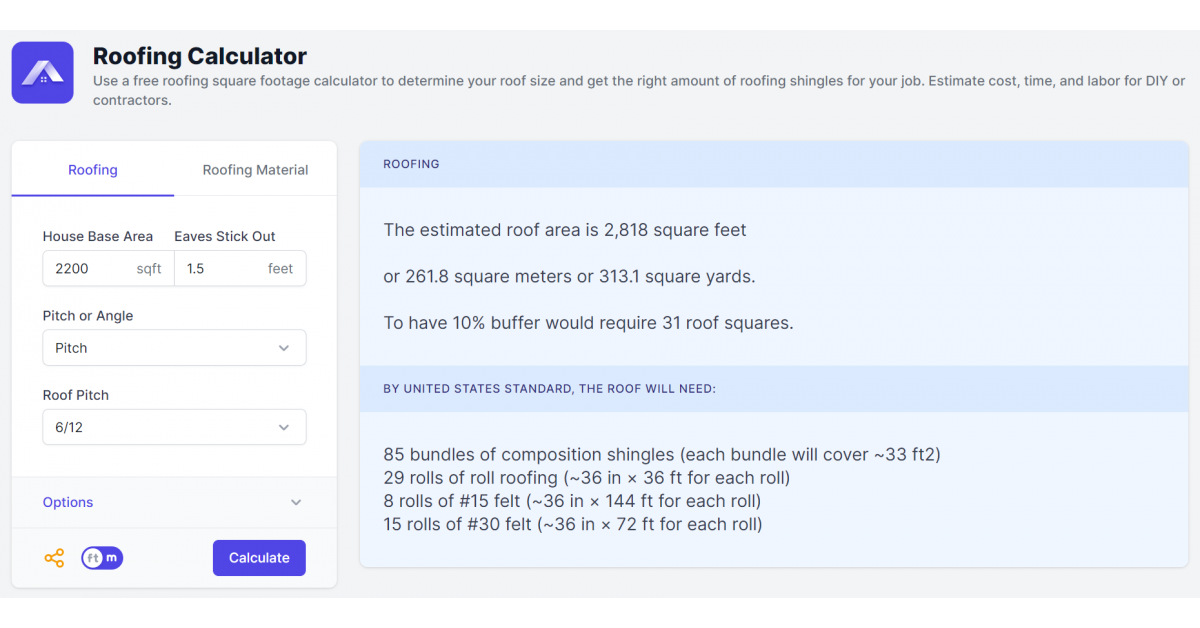This screenshot has height=628, width=1200.
Task: Click the orange share icon
Action: tap(54, 558)
